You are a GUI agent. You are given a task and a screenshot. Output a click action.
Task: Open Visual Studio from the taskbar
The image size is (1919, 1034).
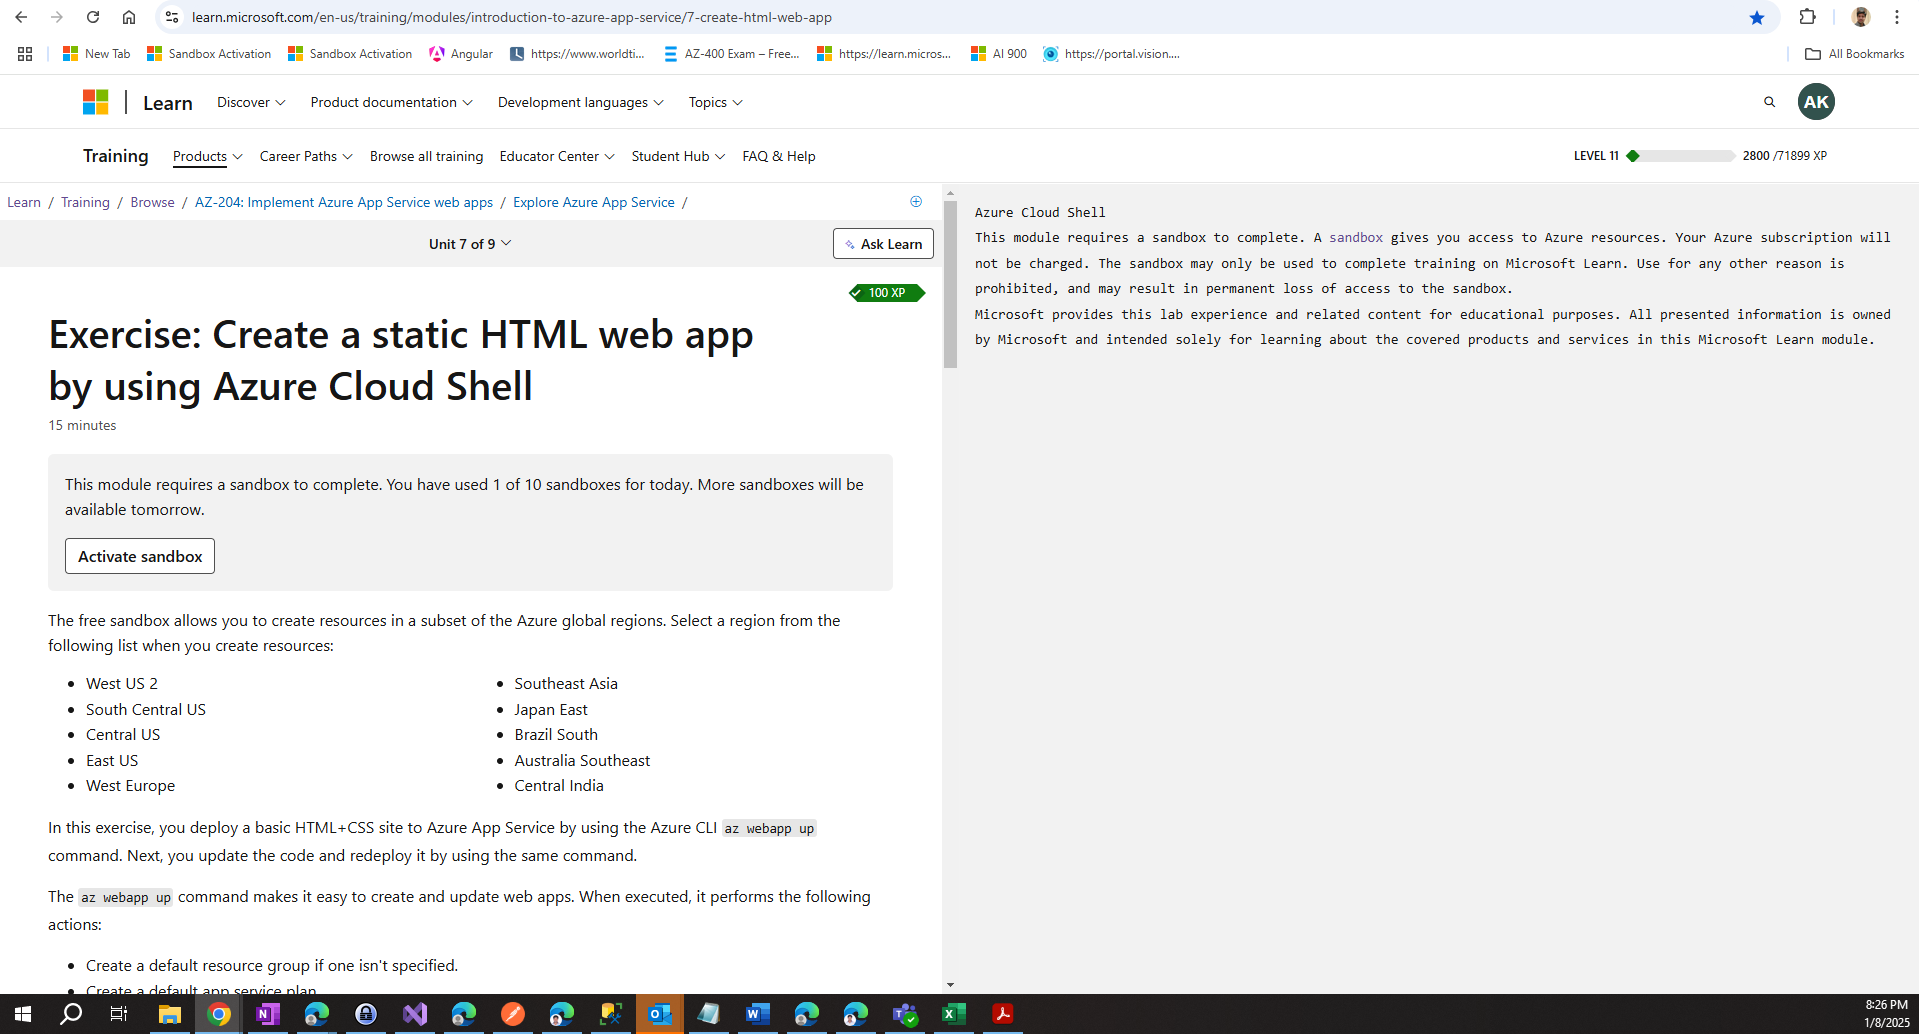click(x=415, y=1014)
